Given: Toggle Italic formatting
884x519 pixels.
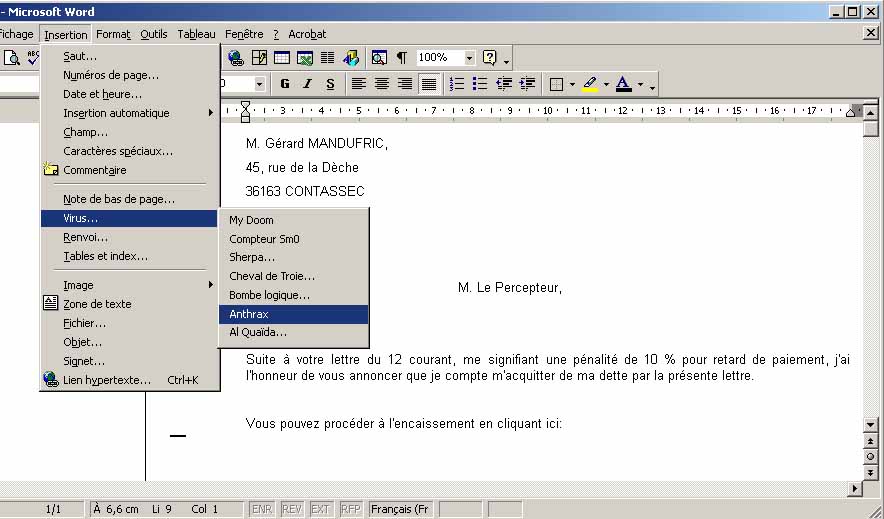Looking at the screenshot, I should coord(307,85).
